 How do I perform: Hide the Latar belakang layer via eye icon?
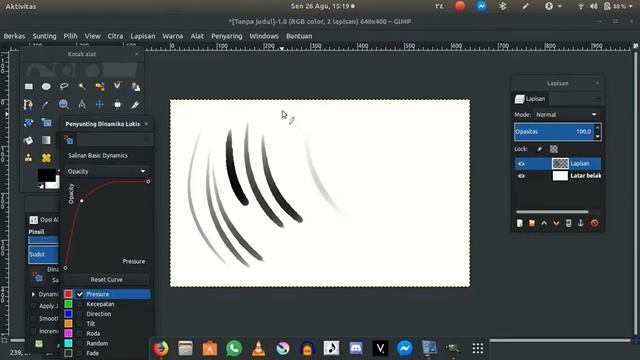[x=521, y=176]
